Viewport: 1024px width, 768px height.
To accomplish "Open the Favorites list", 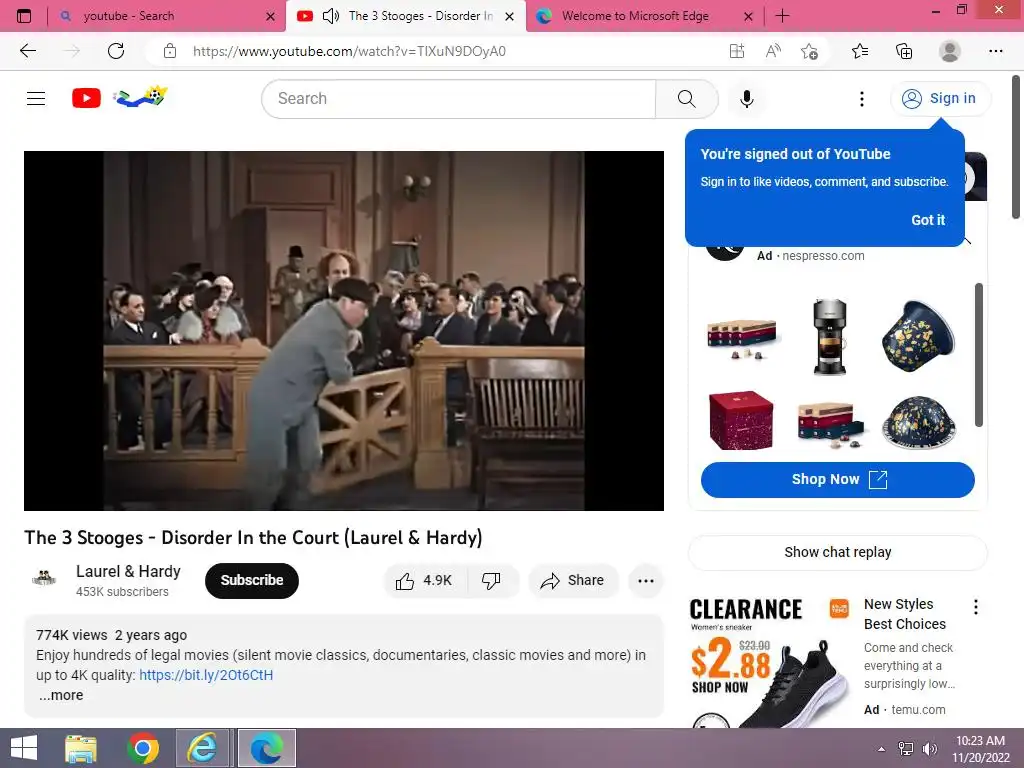I will point(860,51).
